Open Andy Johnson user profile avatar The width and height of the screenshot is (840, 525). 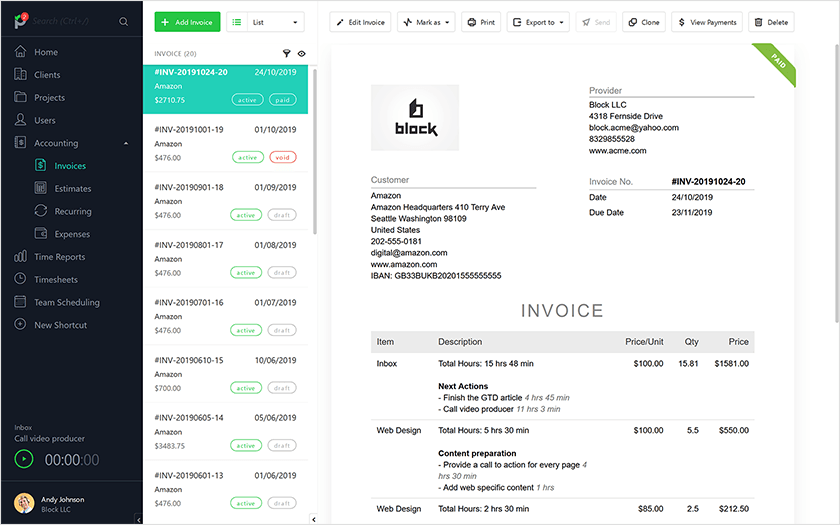click(24, 504)
